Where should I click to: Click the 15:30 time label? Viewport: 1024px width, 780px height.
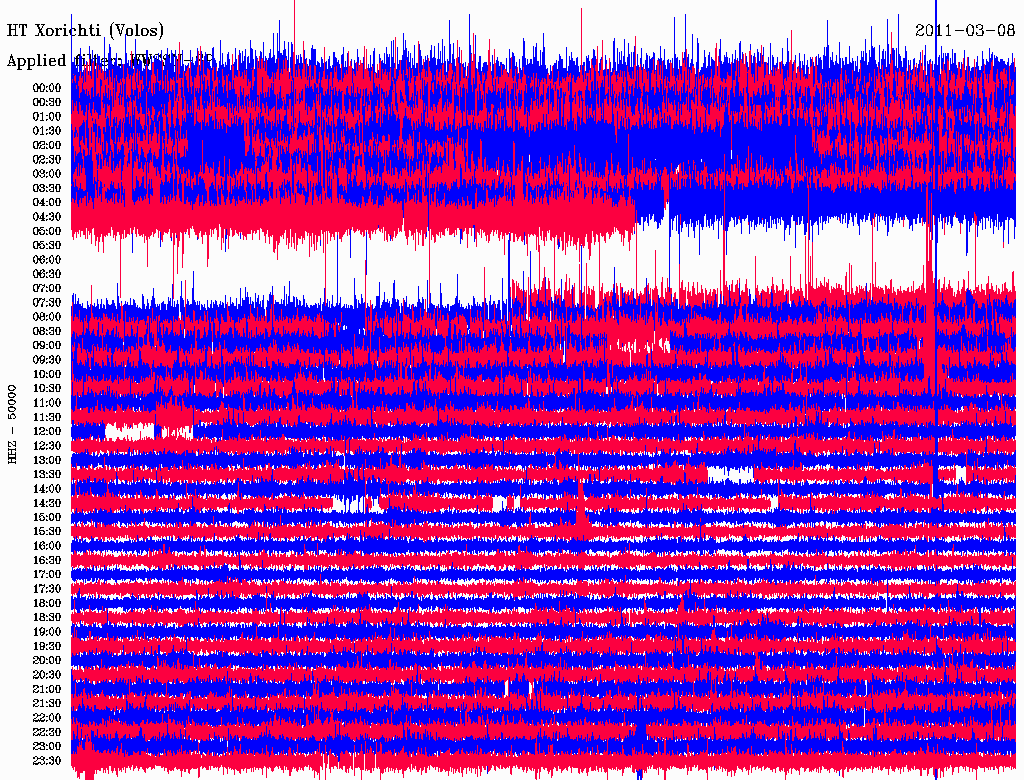[x=47, y=531]
